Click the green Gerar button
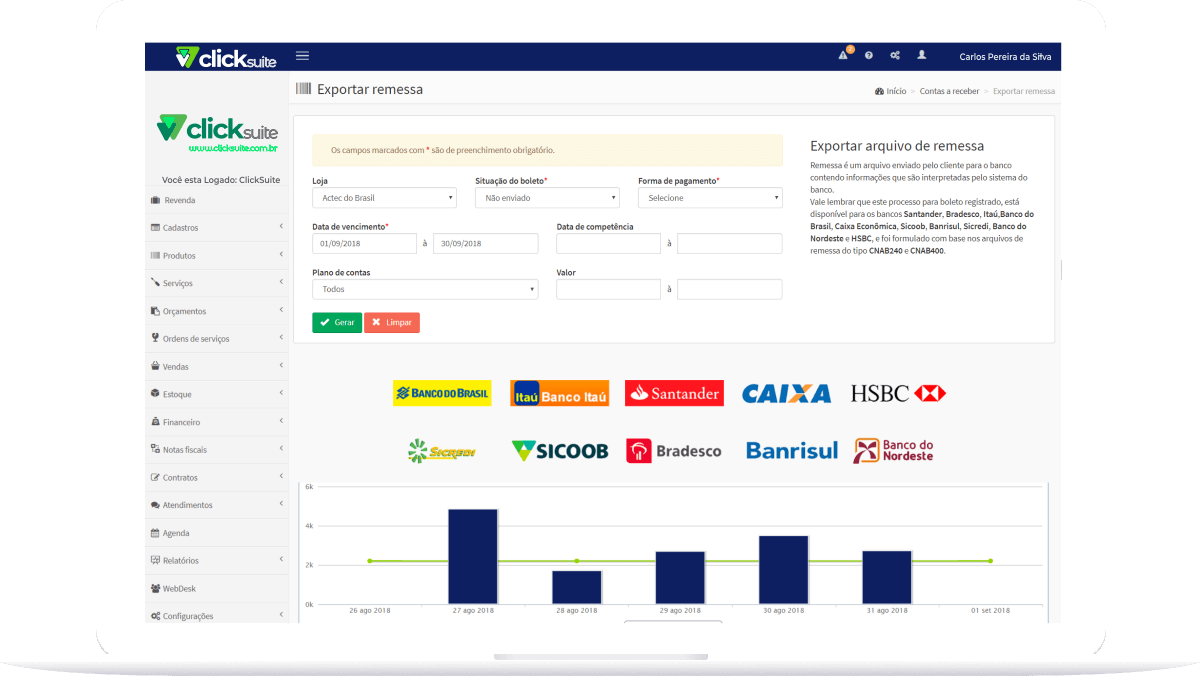The width and height of the screenshot is (1200, 676). pyautogui.click(x=337, y=323)
